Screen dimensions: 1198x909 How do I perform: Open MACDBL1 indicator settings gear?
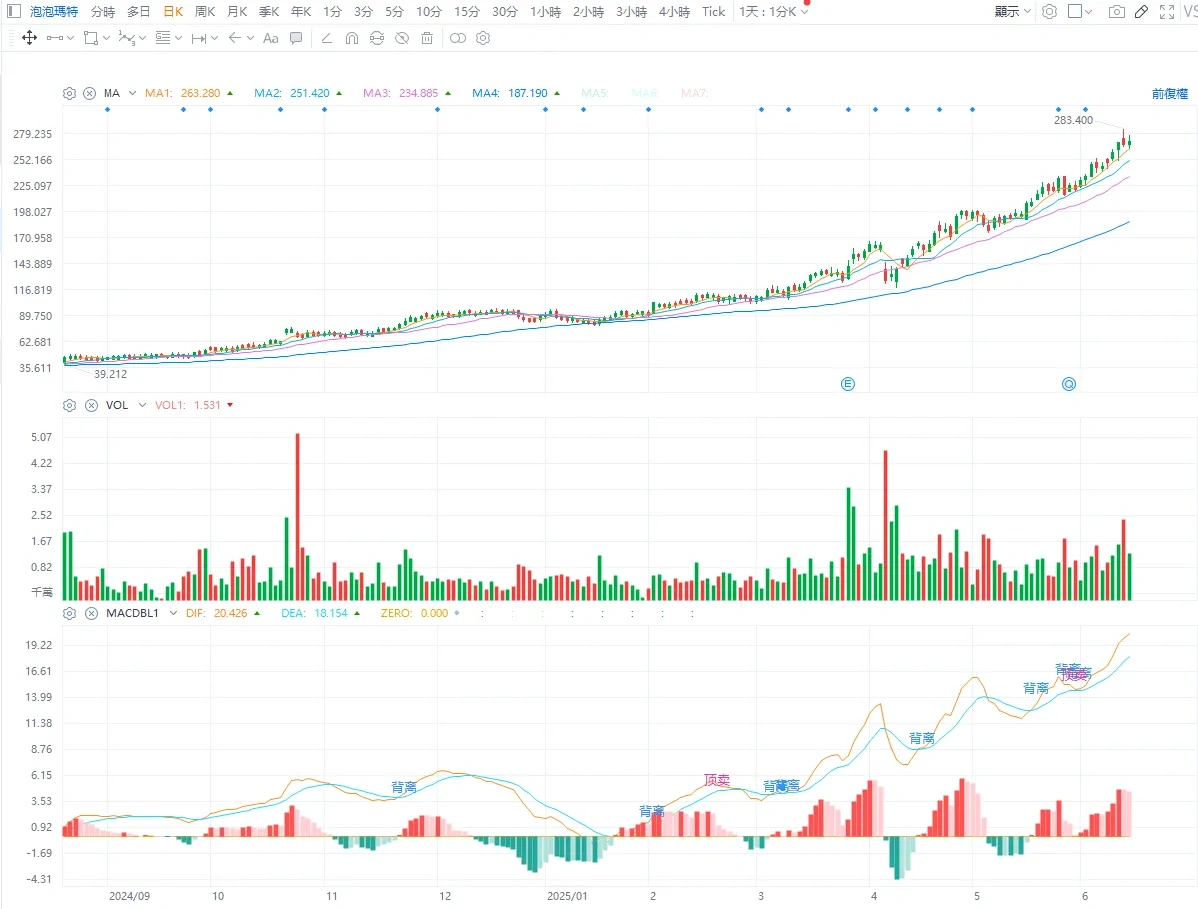point(70,613)
